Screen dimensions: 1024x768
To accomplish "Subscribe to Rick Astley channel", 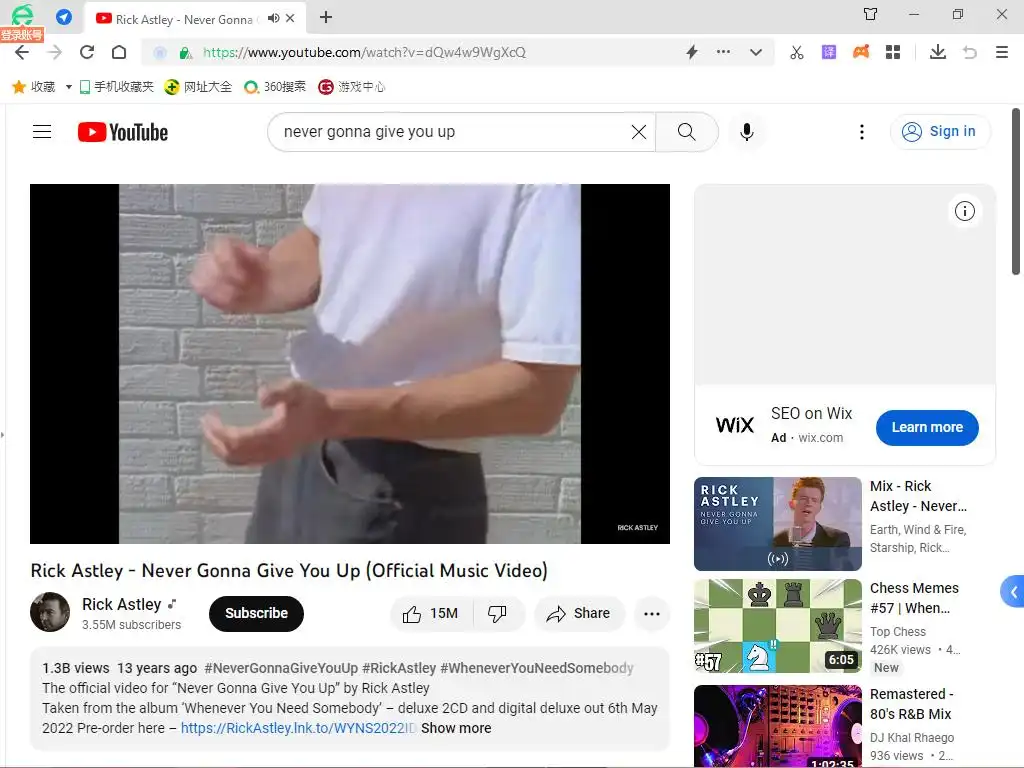I will click(256, 613).
